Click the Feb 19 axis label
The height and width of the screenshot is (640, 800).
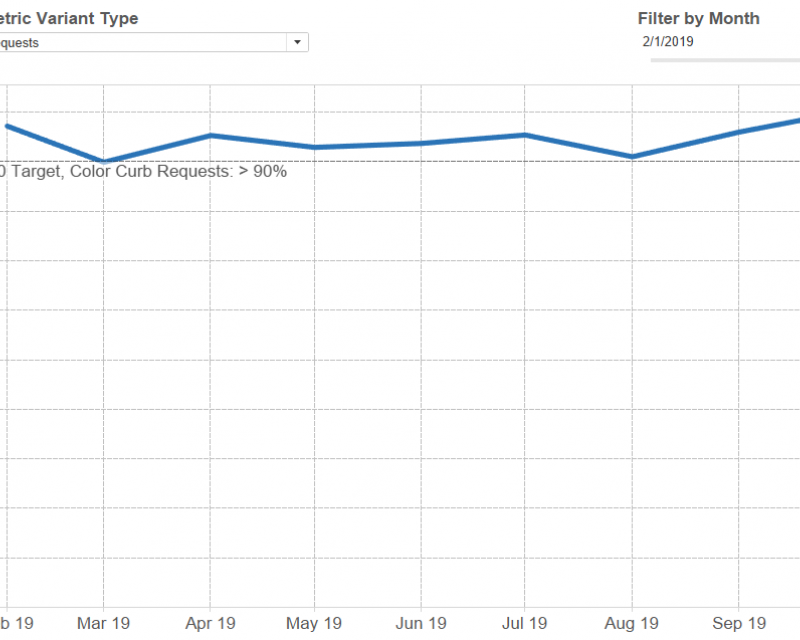[x=10, y=623]
